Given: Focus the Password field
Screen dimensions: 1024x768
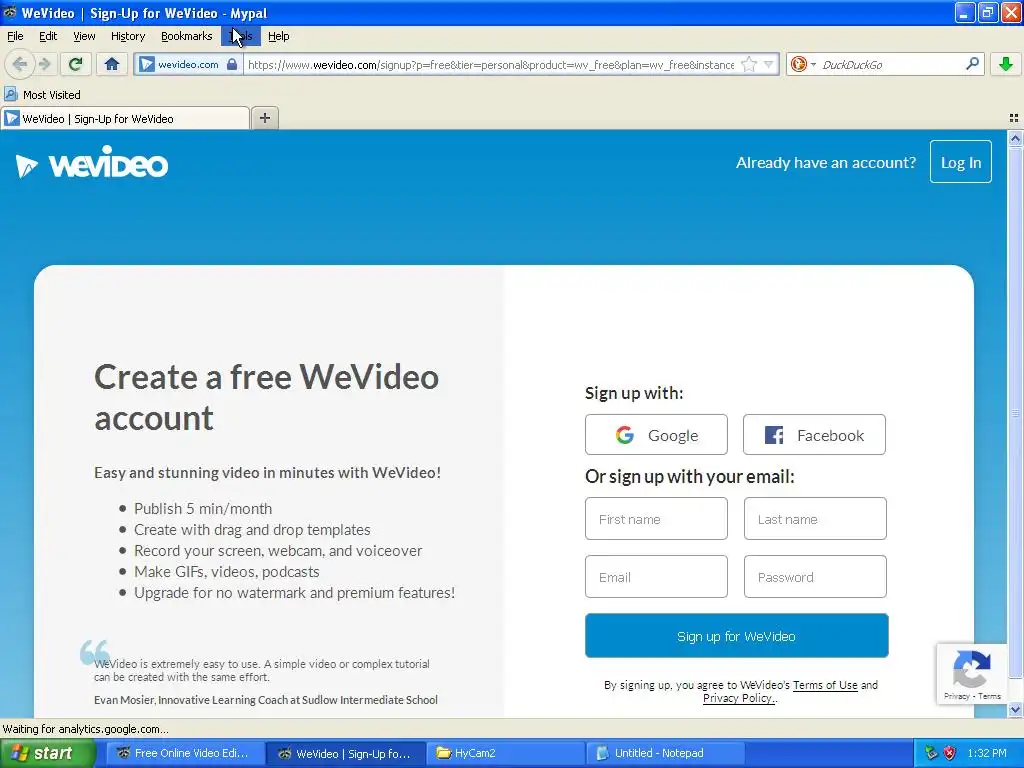Looking at the screenshot, I should point(814,576).
